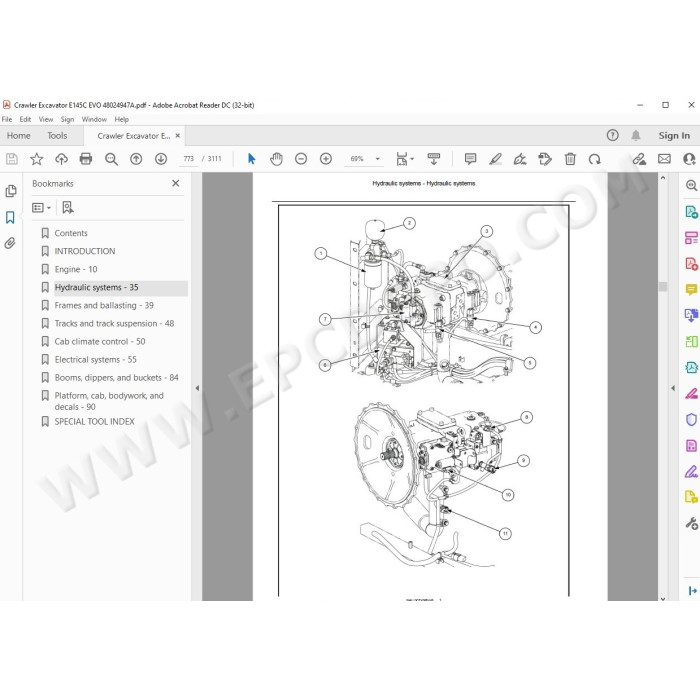Print the document icon
700x700 pixels.
pyautogui.click(x=86, y=159)
